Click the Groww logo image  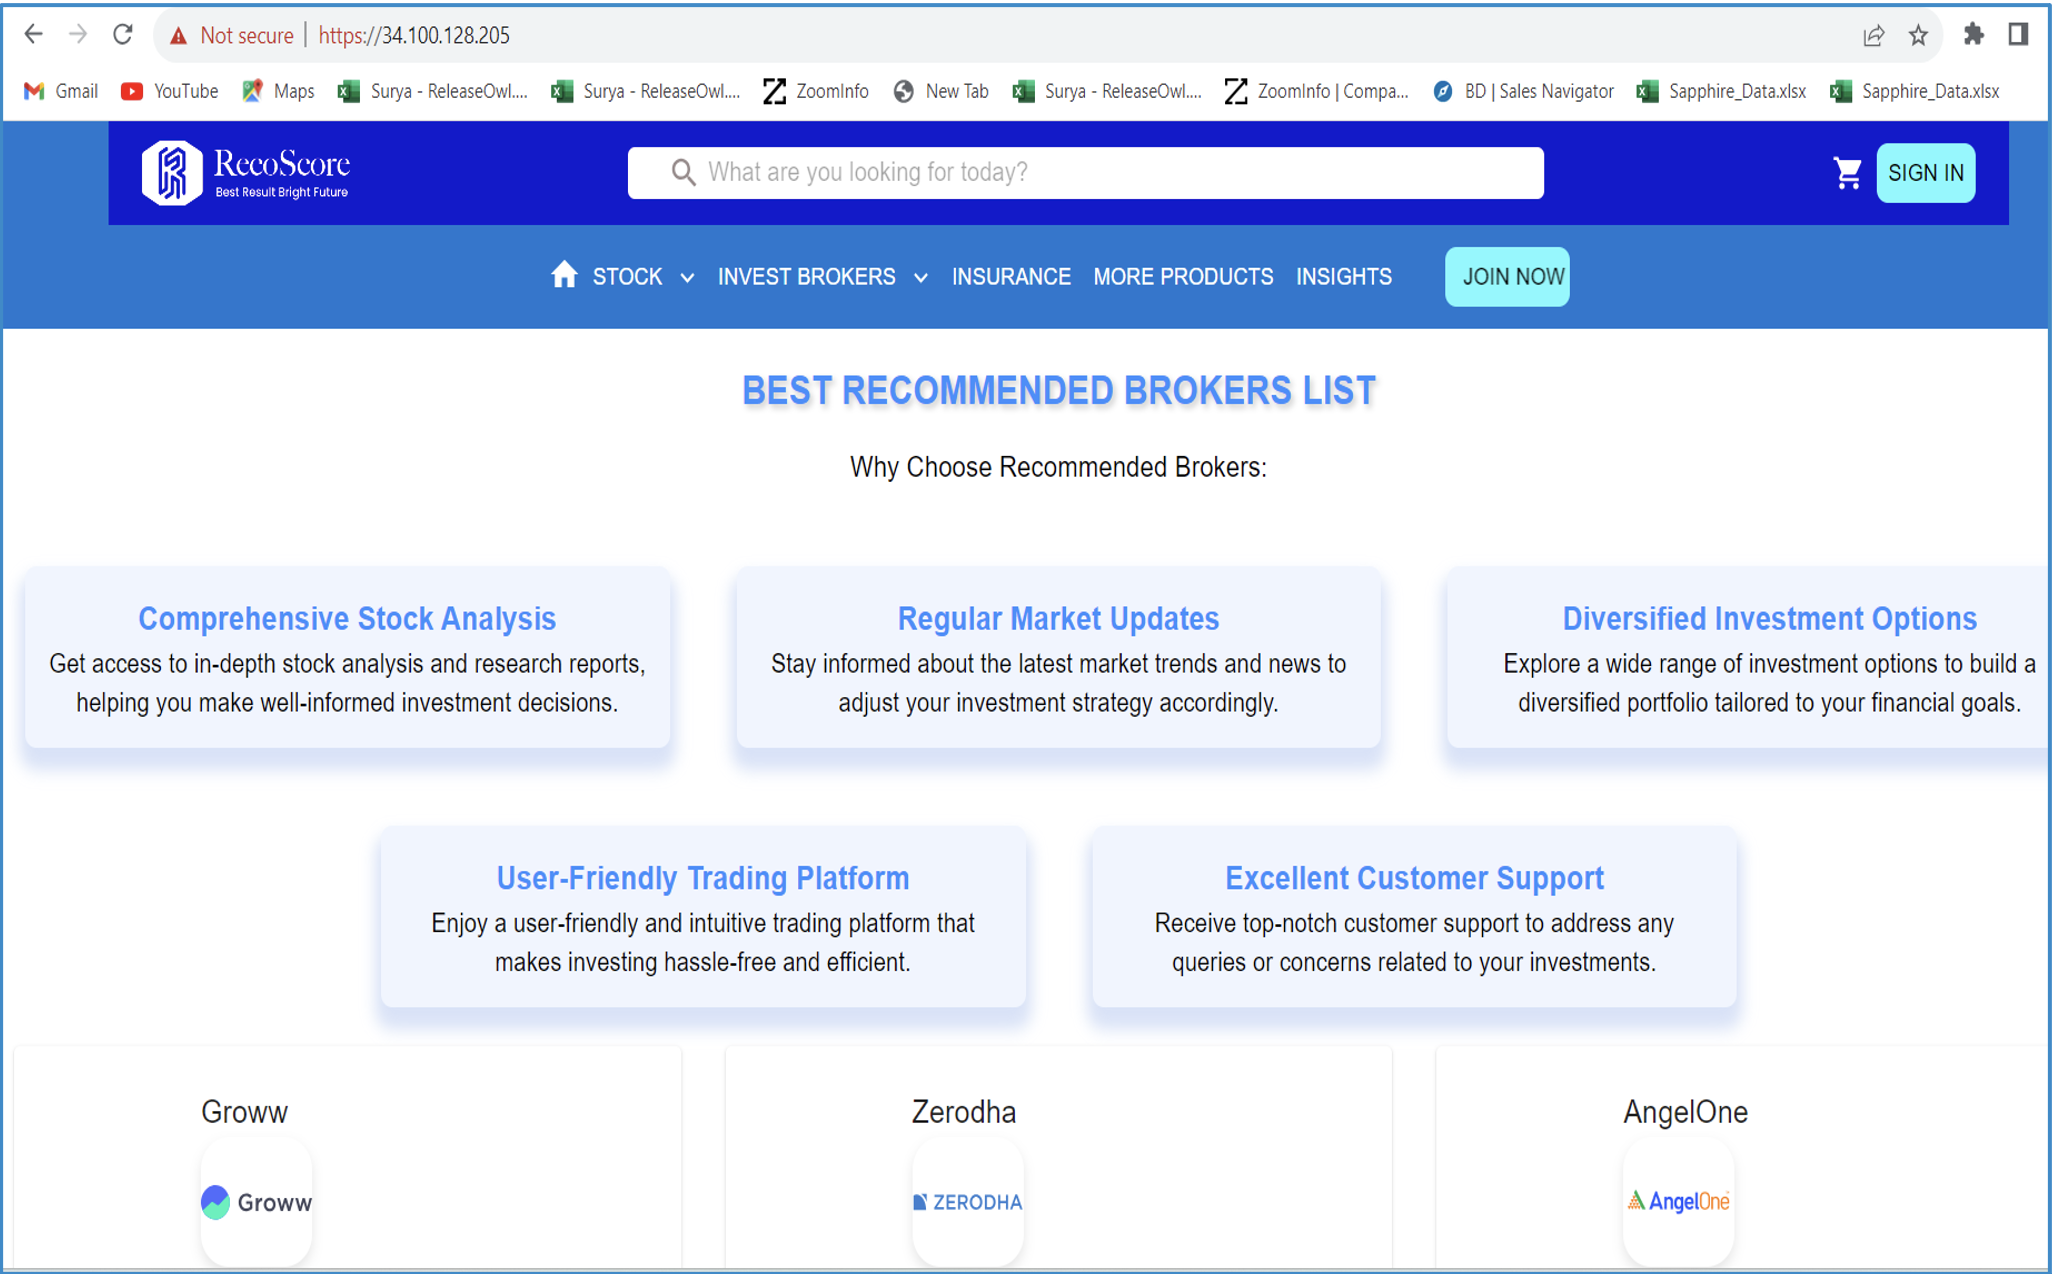(257, 1202)
